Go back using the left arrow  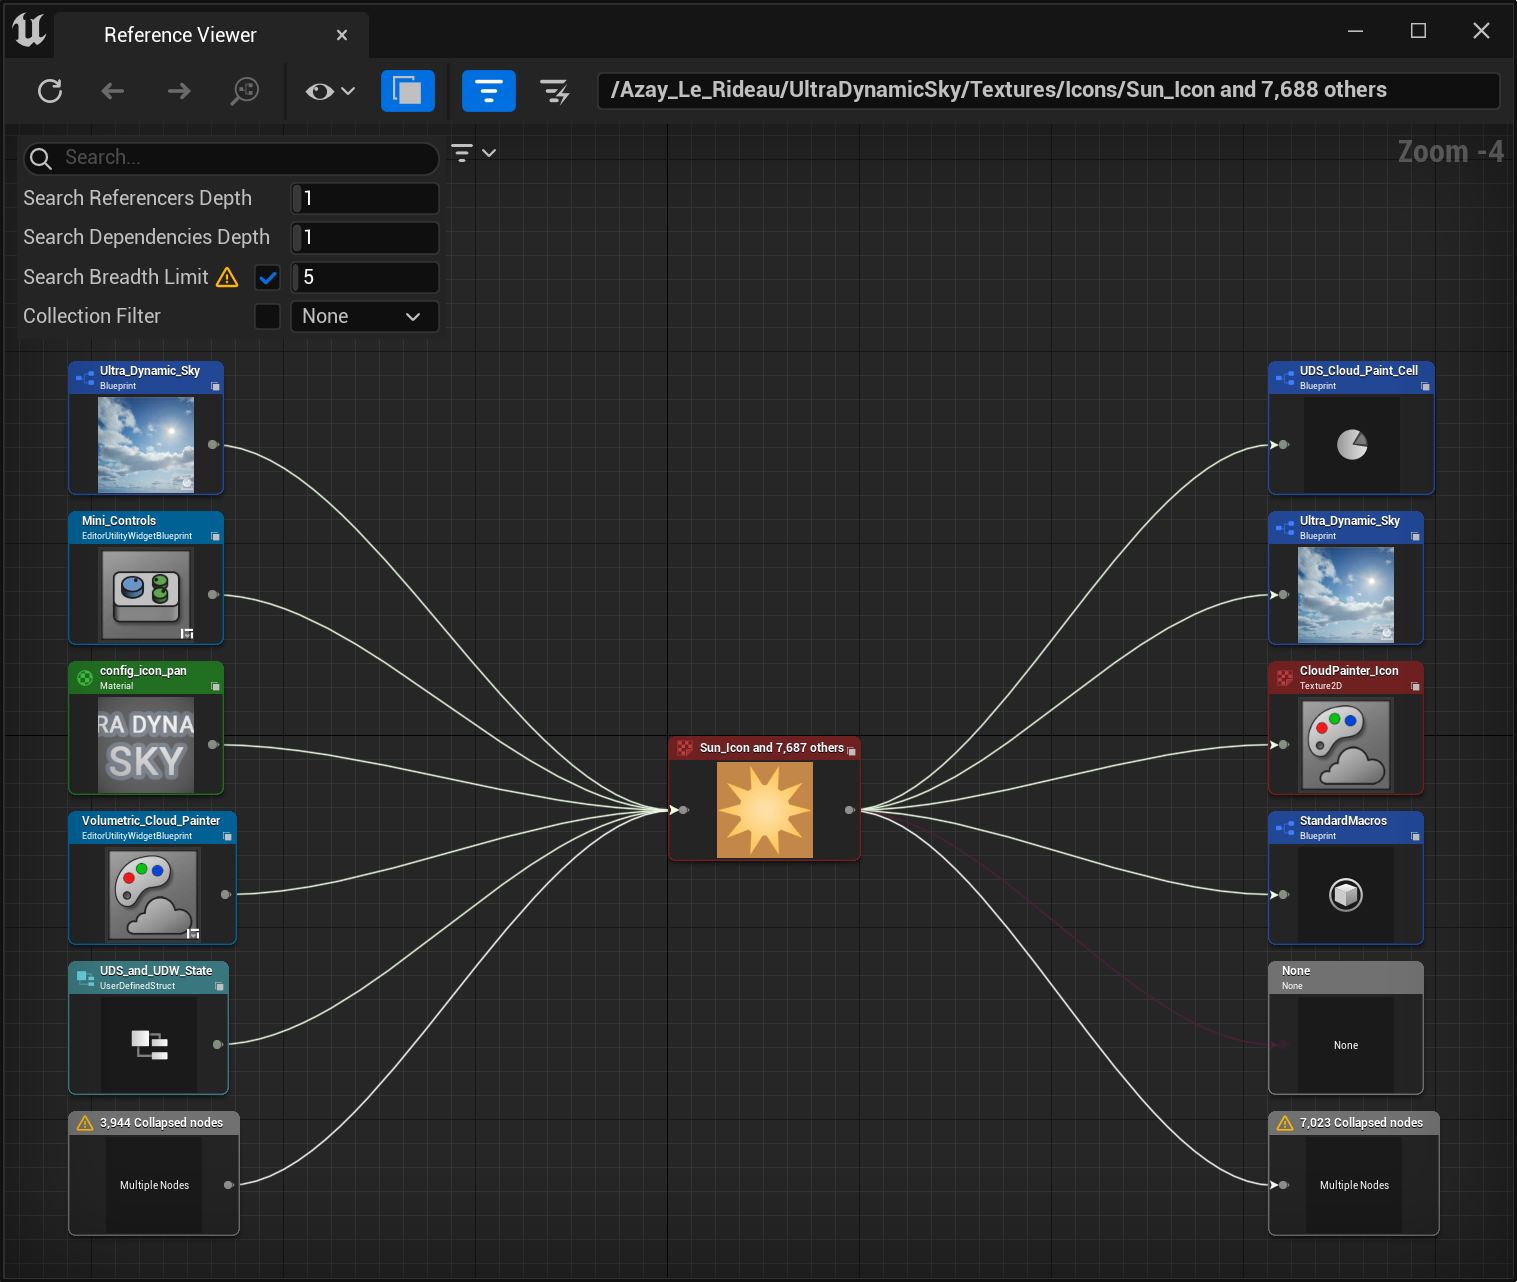113,91
